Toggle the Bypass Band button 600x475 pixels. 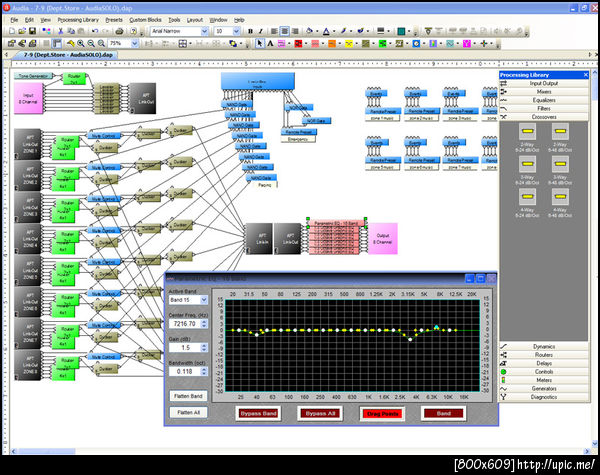point(258,413)
